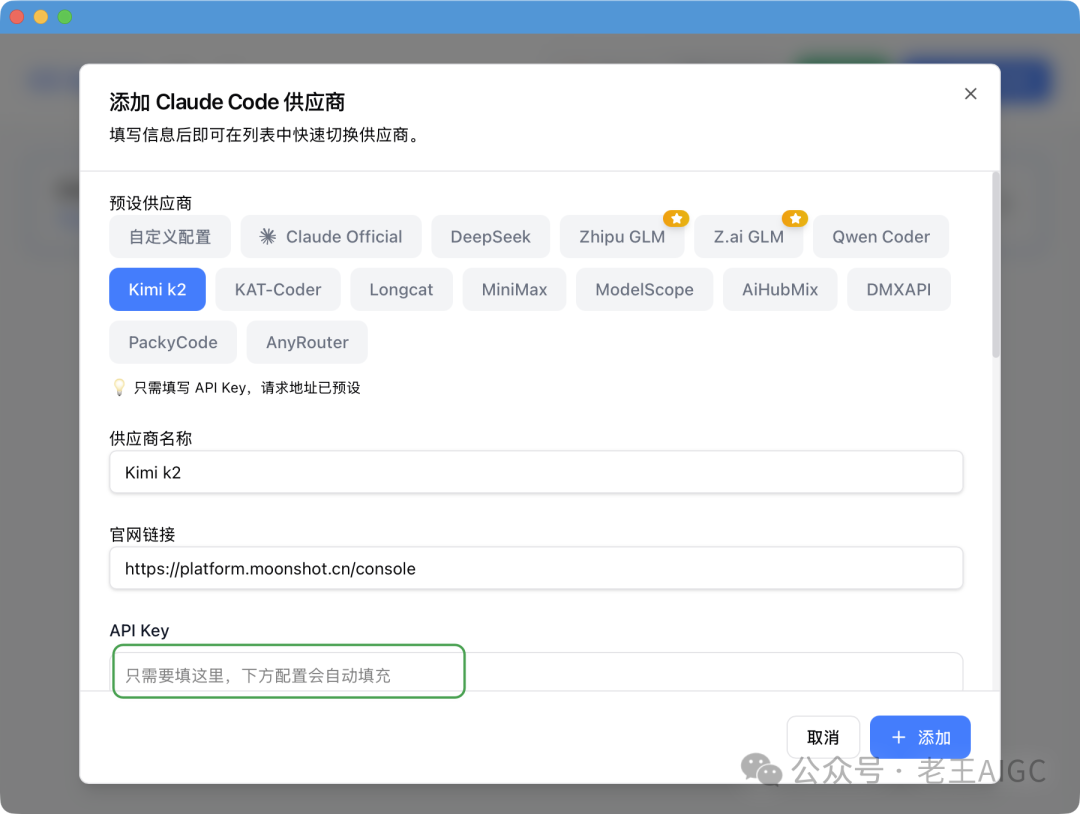1080x814 pixels.
Task: Click into the API Key field
Action: pos(536,672)
